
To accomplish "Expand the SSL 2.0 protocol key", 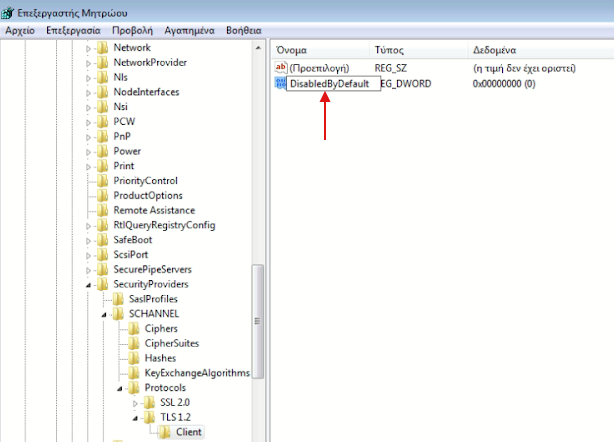I will coord(136,403).
